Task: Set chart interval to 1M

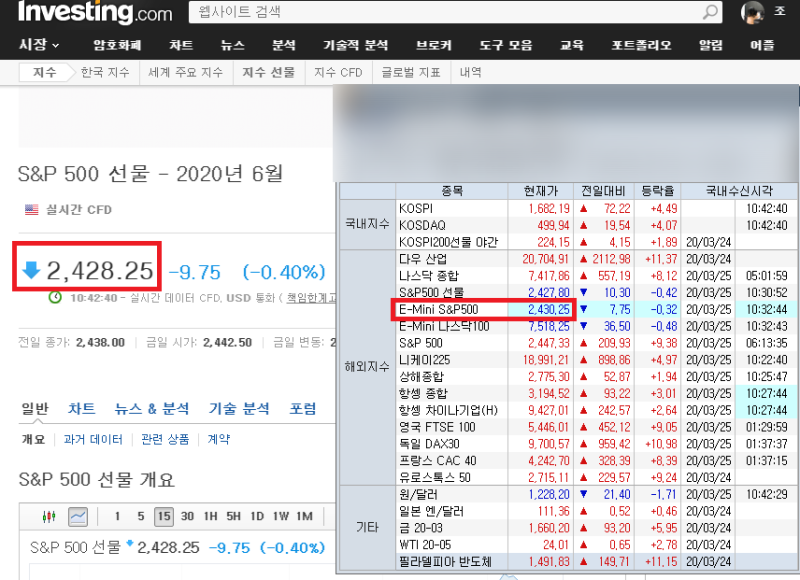Action: coord(305,516)
